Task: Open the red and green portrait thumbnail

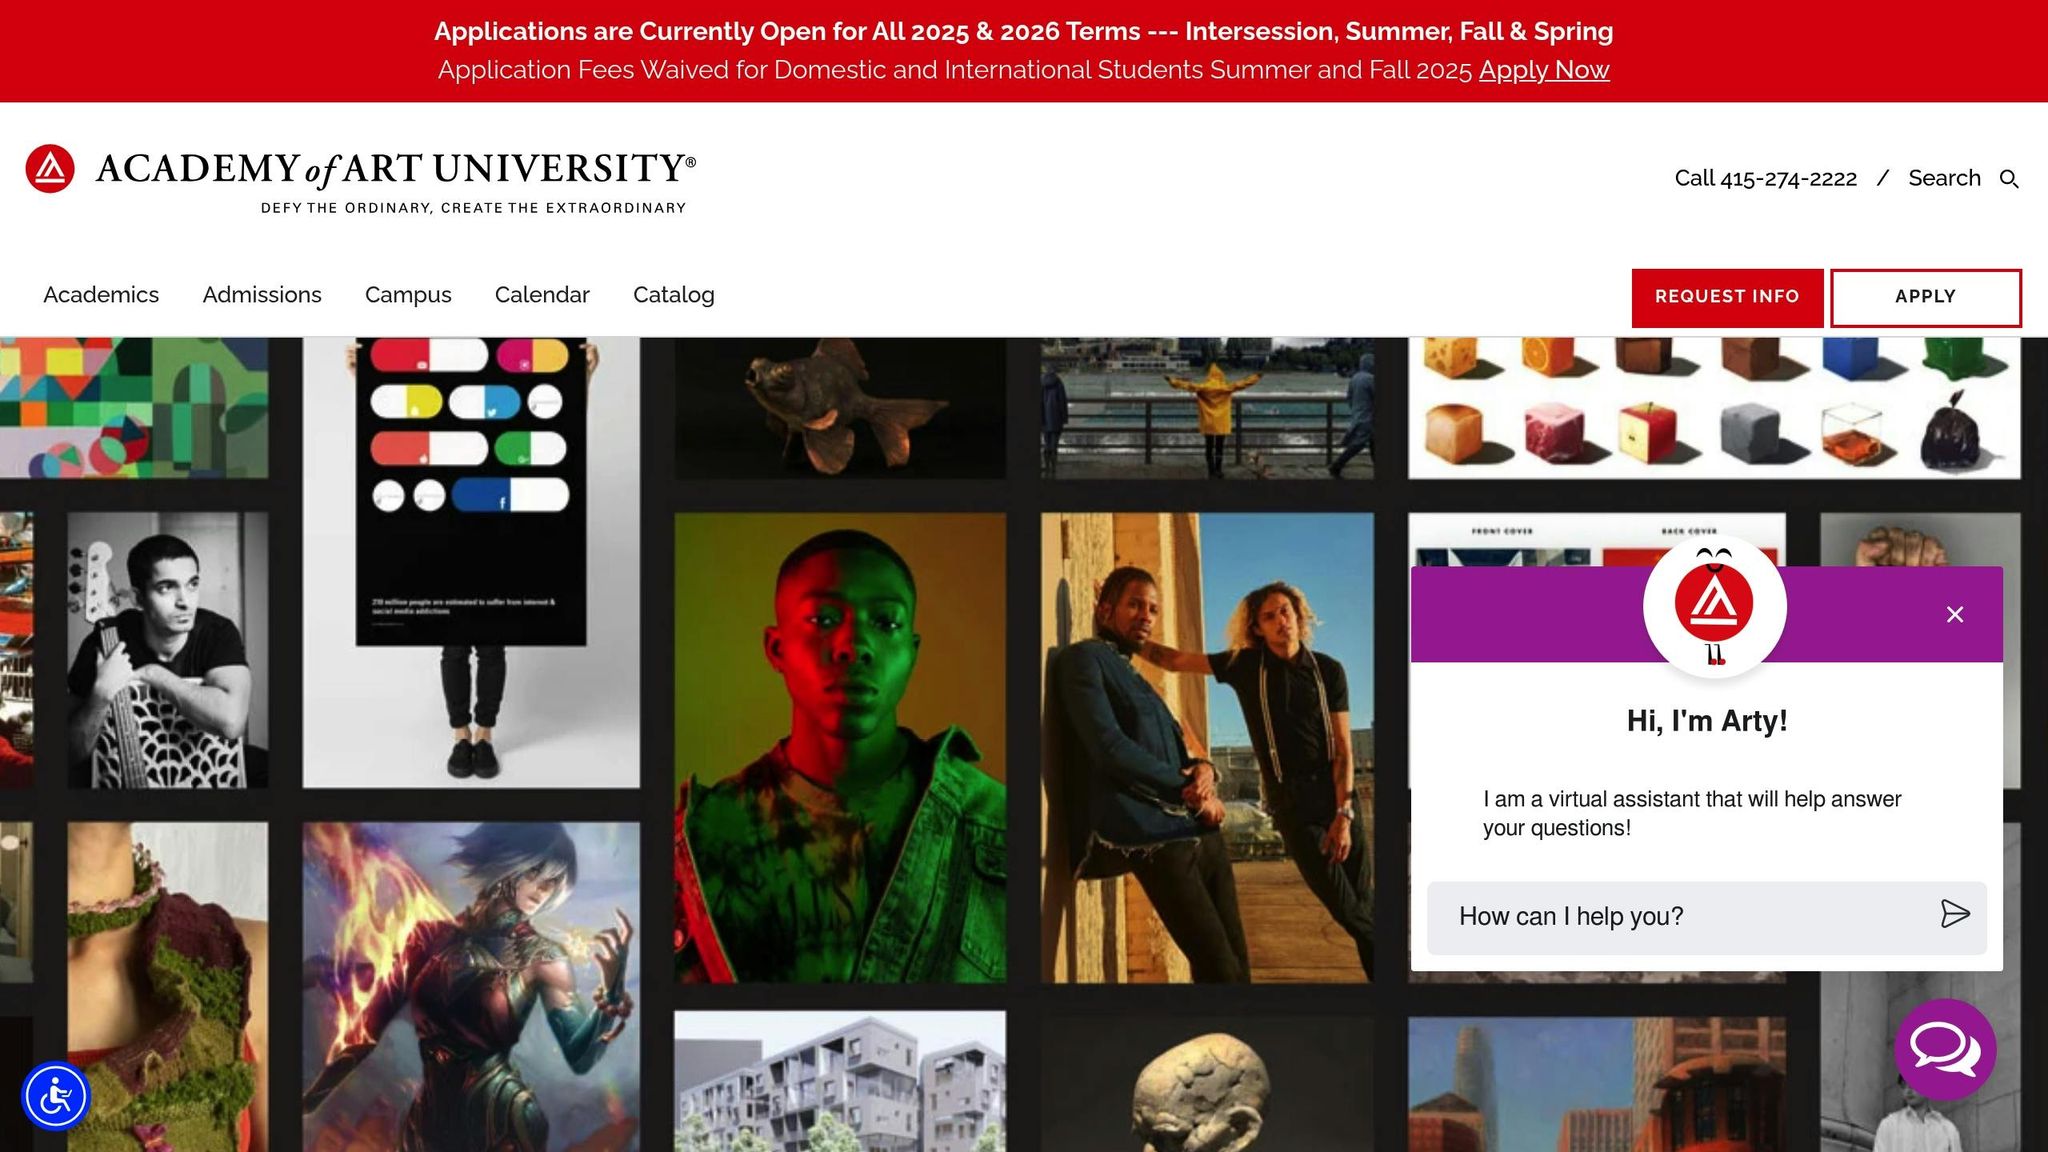Action: pos(840,748)
